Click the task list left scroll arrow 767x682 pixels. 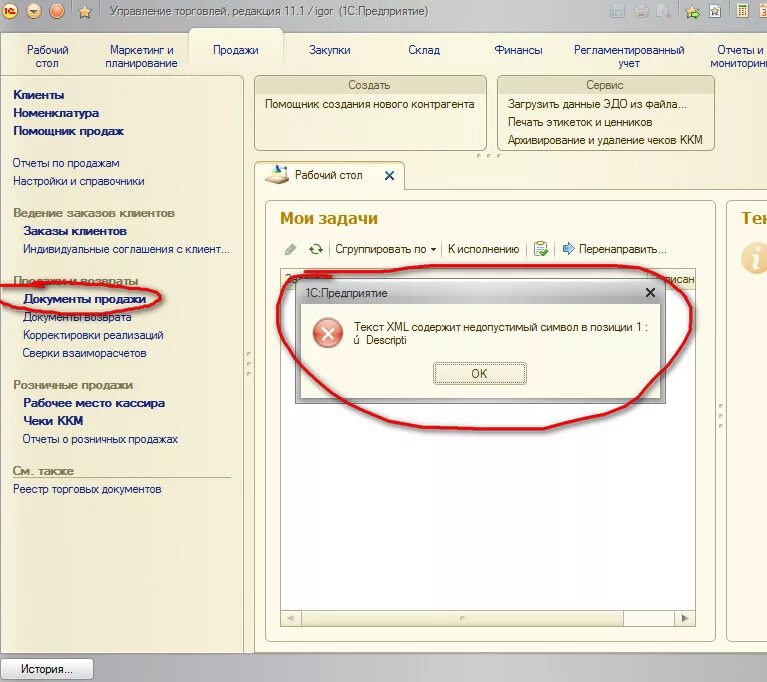[x=291, y=618]
